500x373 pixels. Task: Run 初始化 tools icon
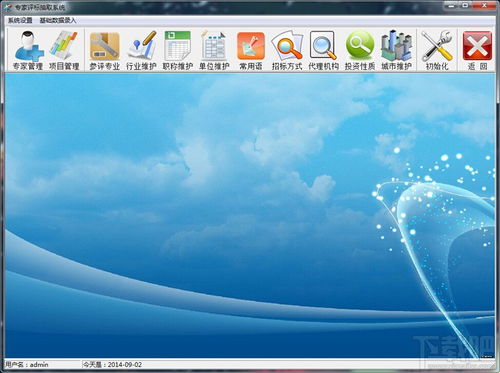pos(437,50)
